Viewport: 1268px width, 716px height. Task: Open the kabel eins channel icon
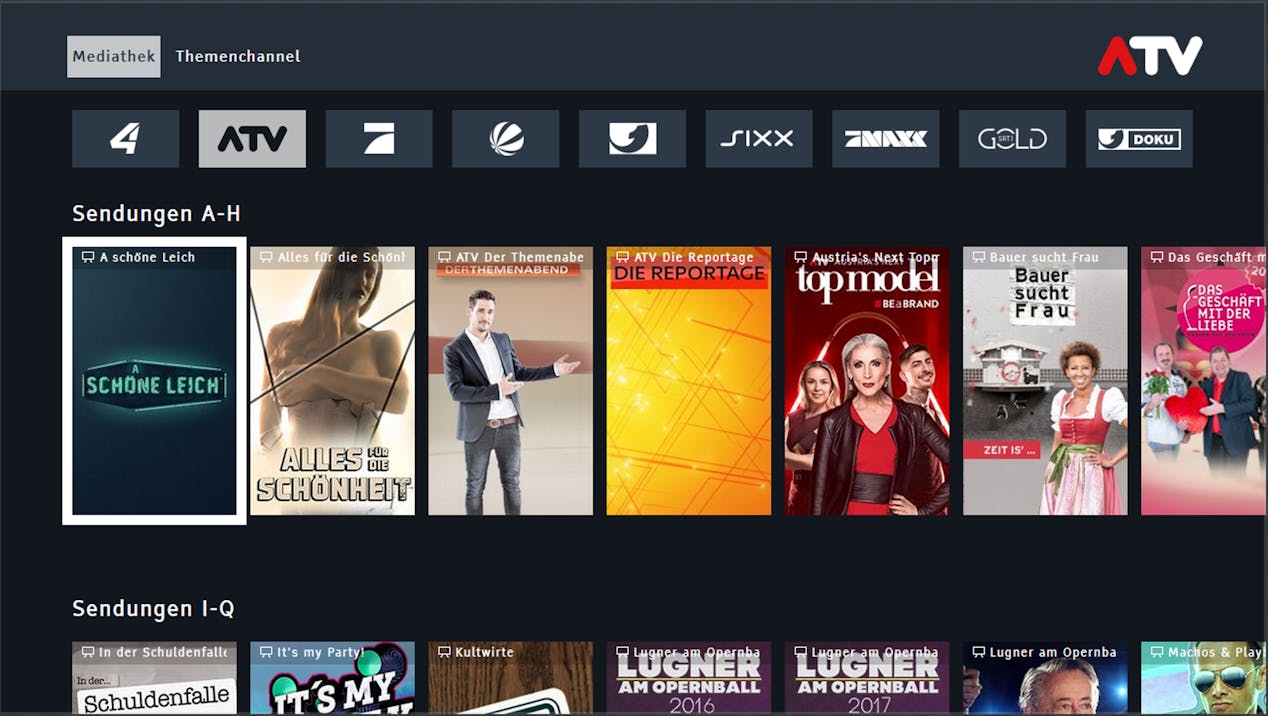(x=632, y=139)
